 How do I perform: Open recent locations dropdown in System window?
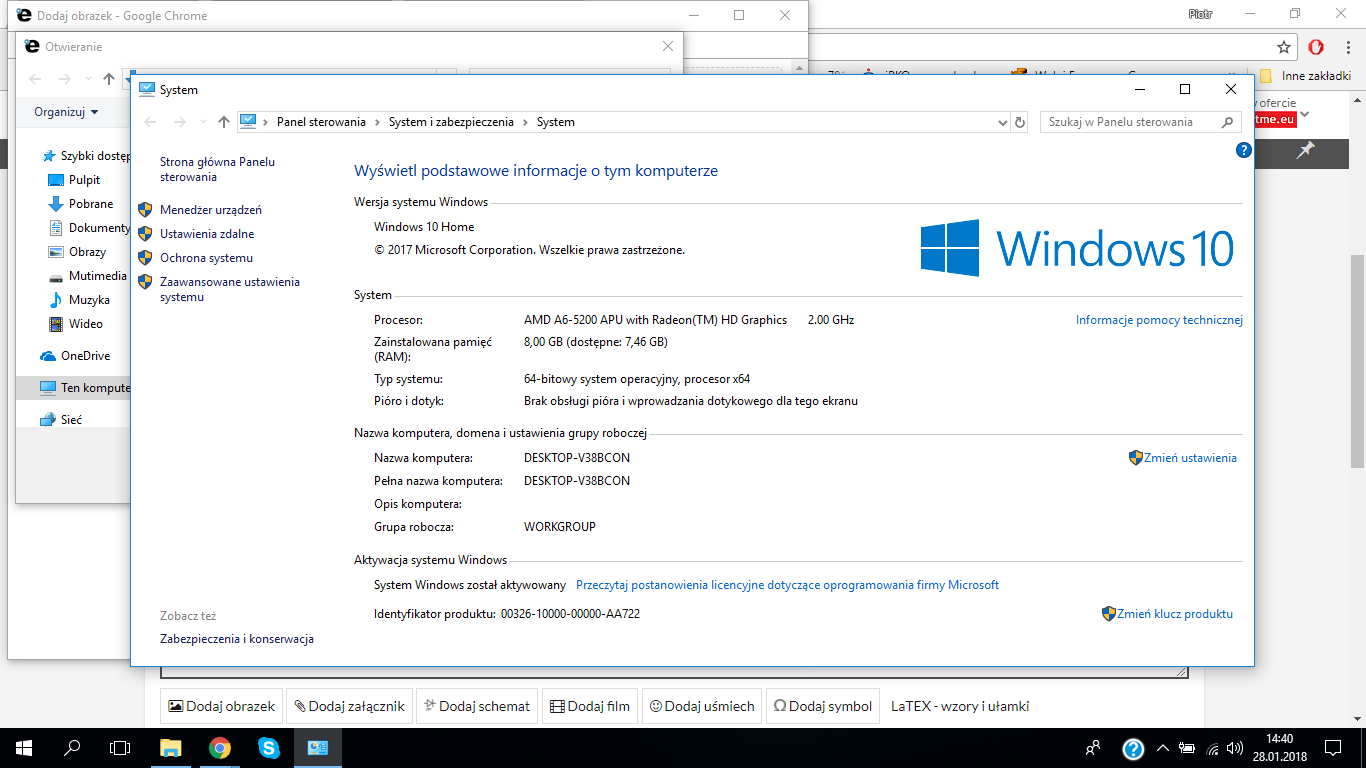[203, 122]
